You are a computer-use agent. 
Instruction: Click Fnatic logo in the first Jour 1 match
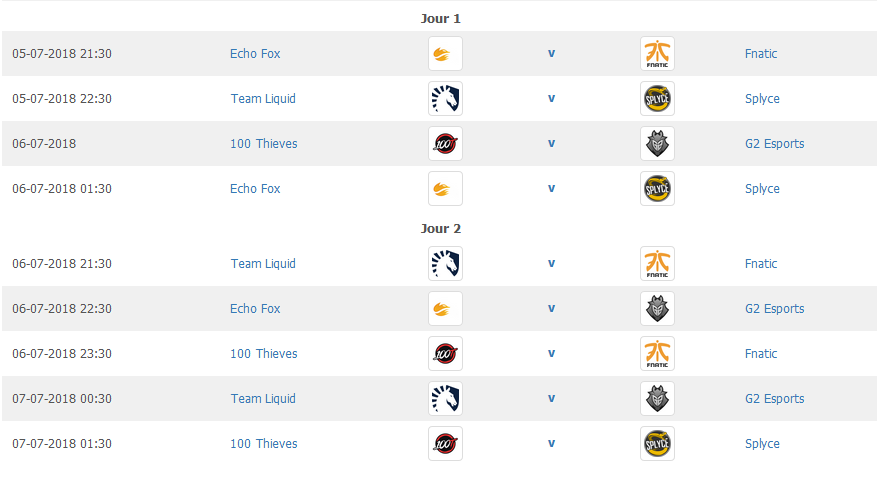pyautogui.click(x=657, y=54)
